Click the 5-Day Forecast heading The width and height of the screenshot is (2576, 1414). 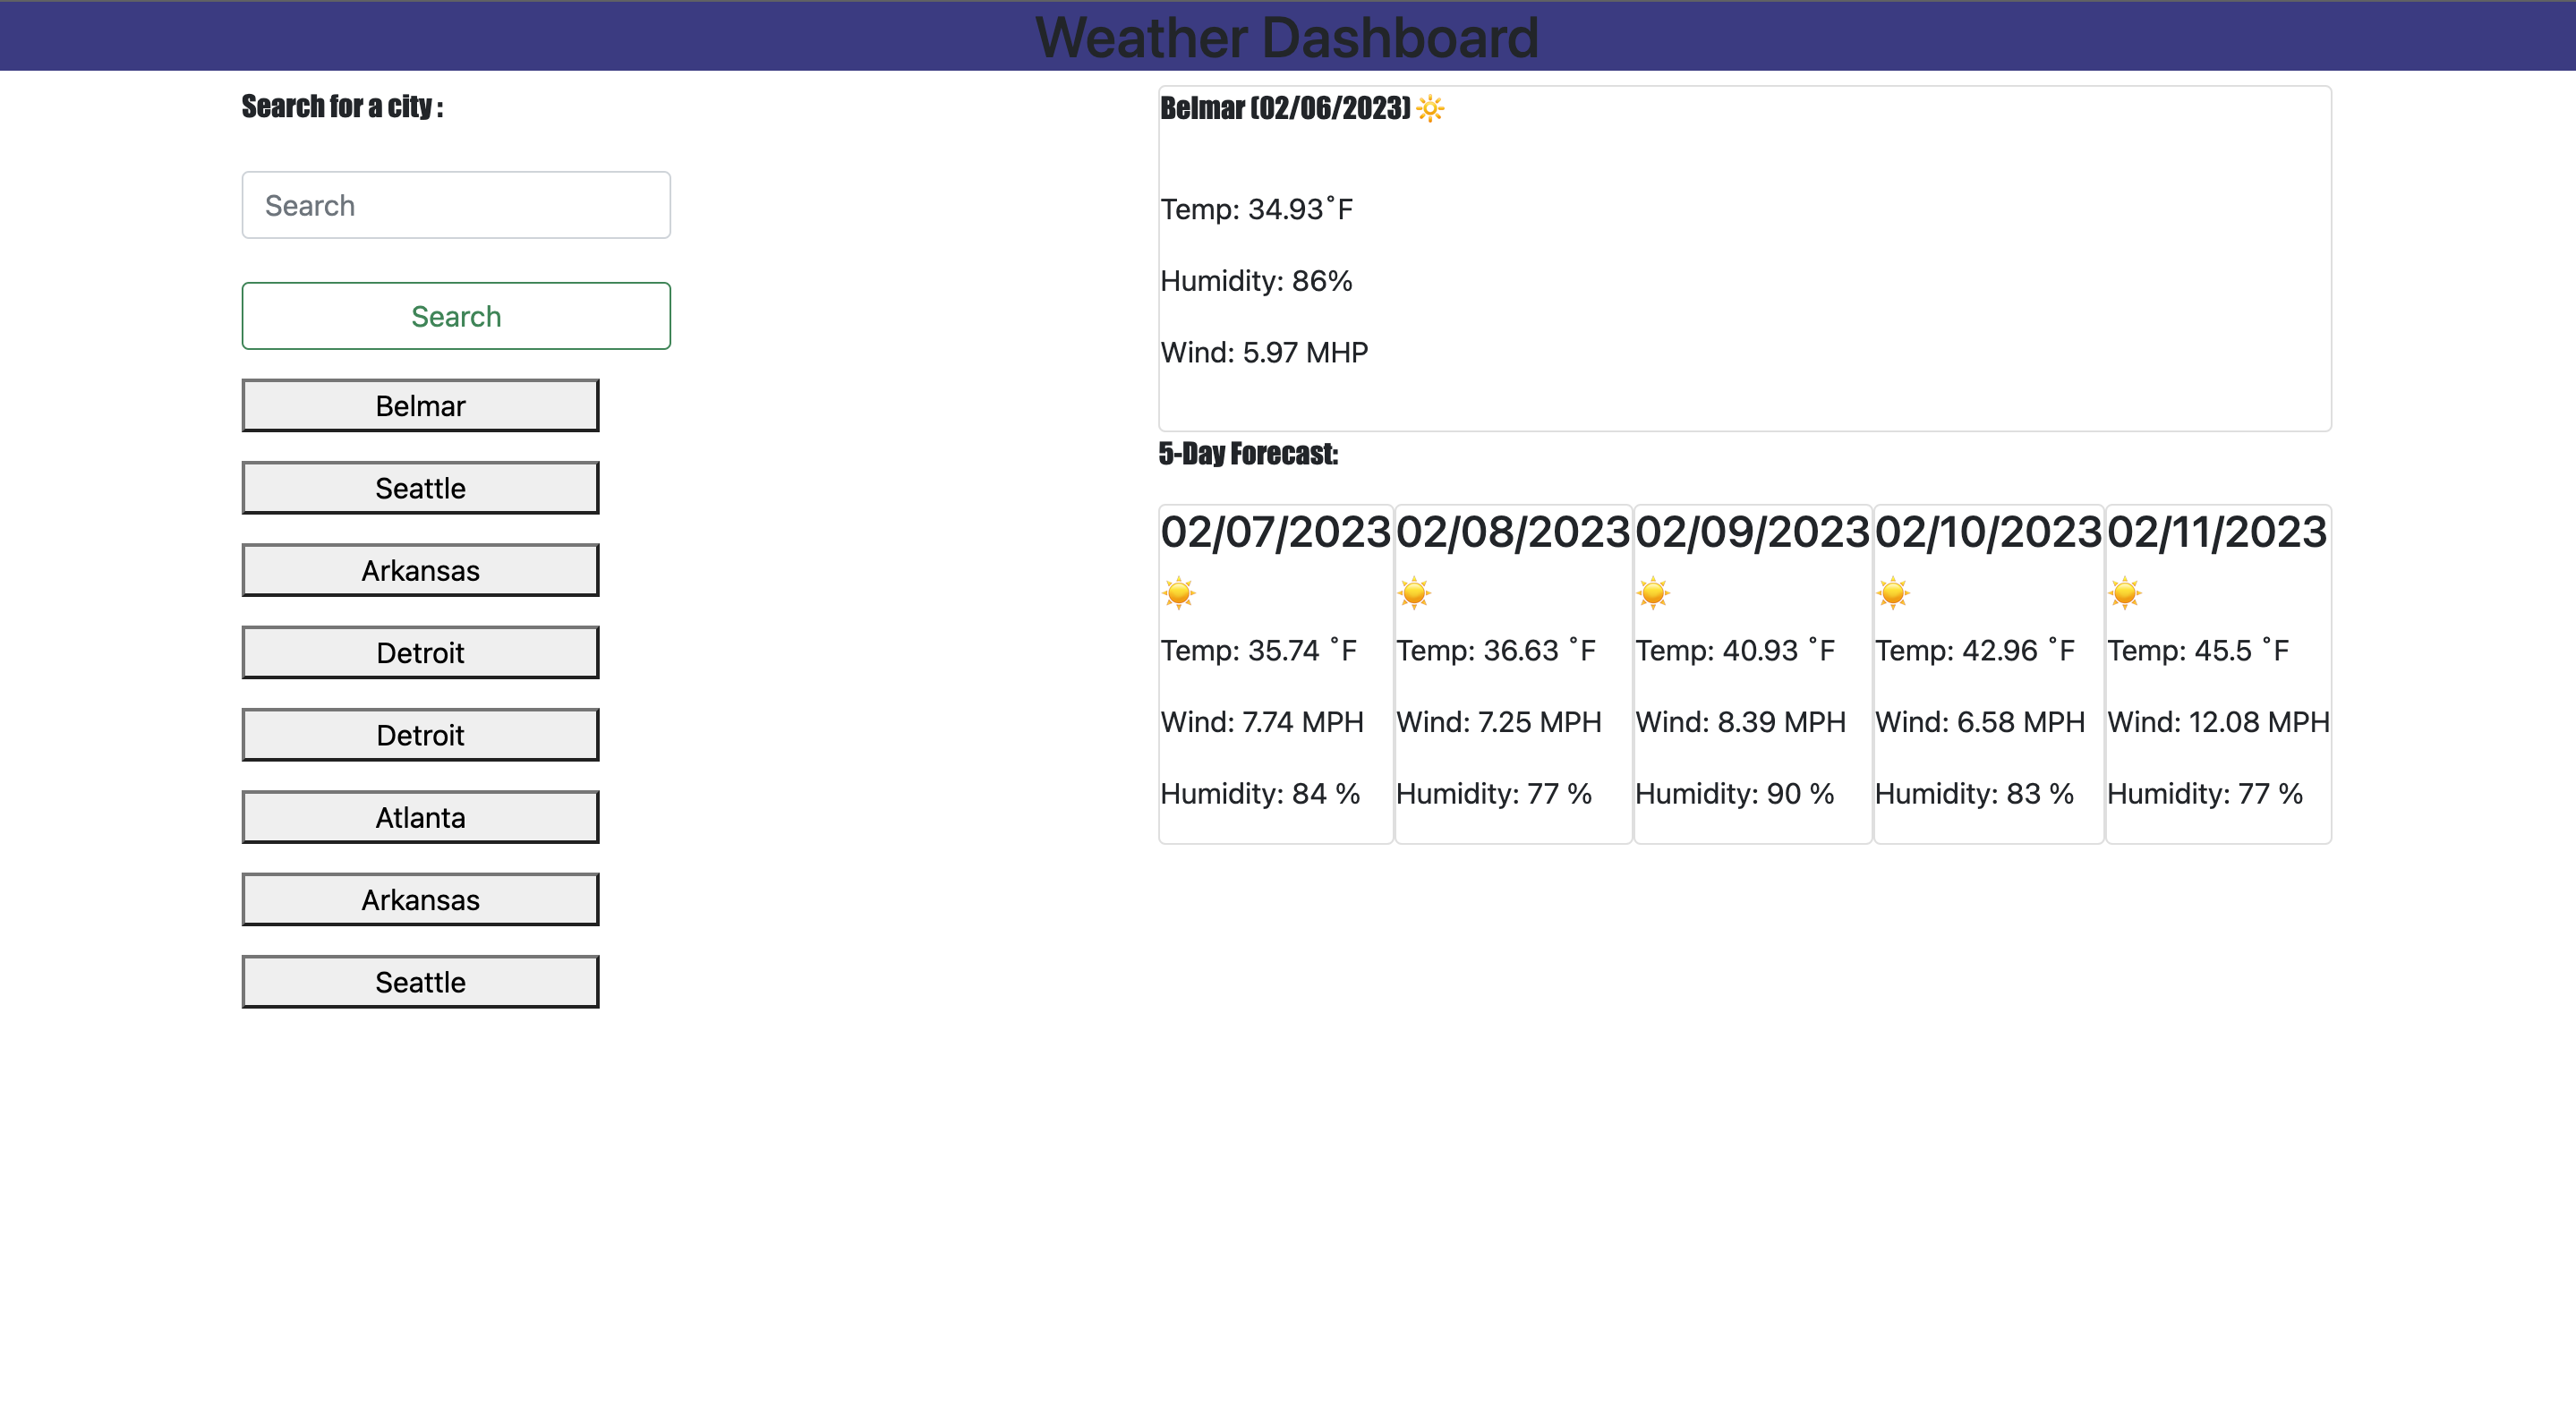tap(1248, 451)
